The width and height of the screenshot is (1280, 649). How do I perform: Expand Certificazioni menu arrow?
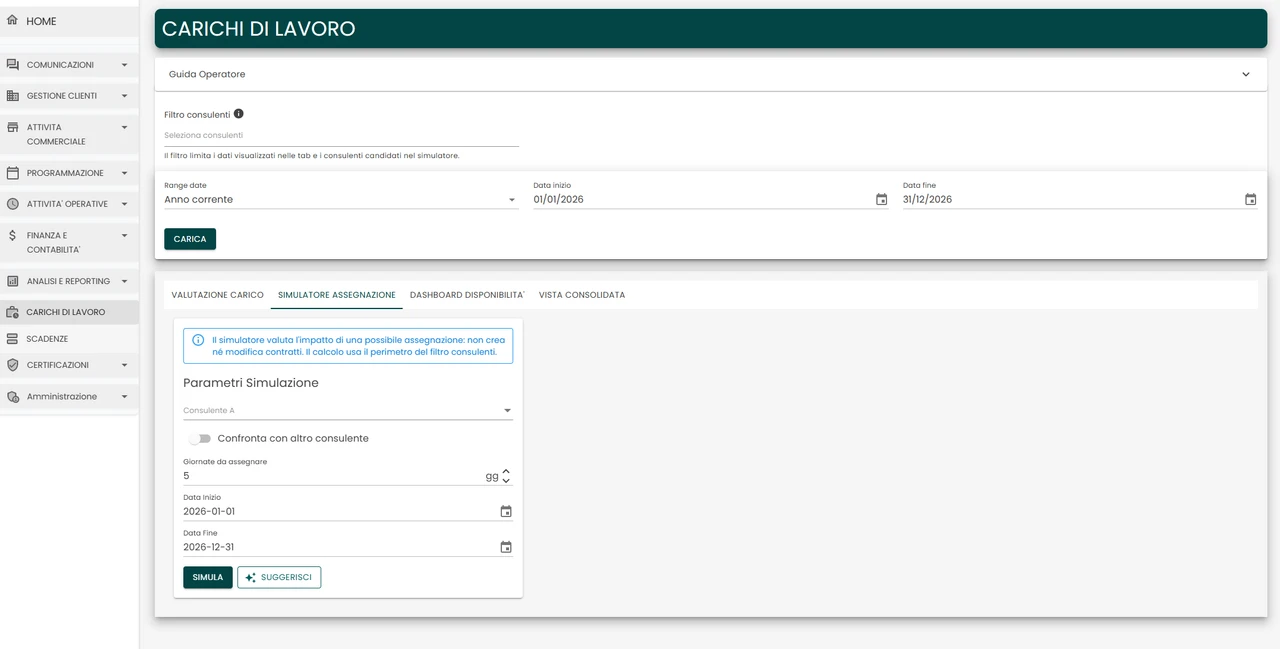click(x=124, y=365)
